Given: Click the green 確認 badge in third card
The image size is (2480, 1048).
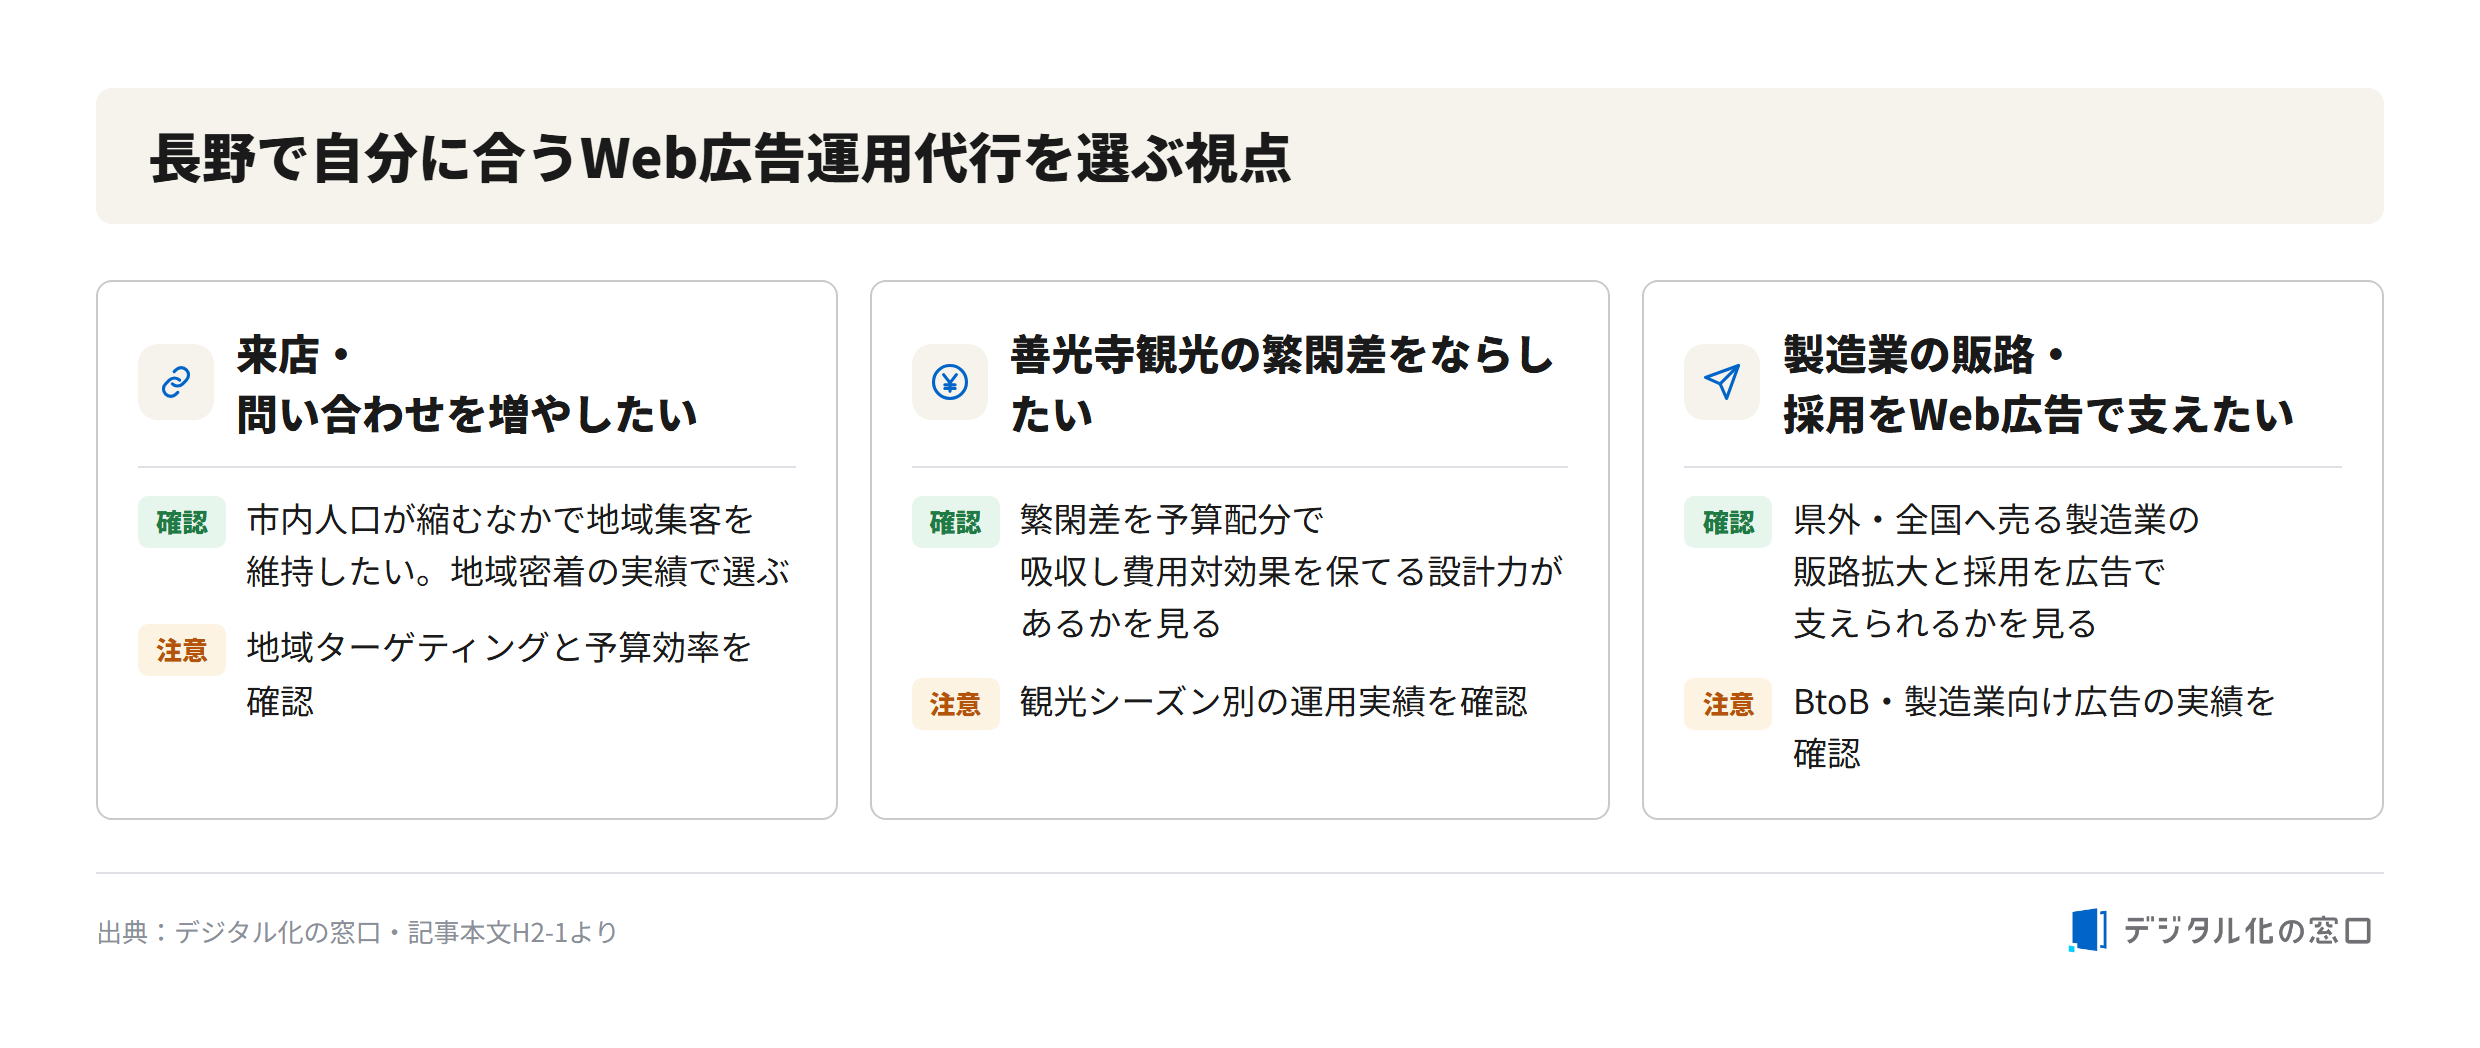Looking at the screenshot, I should [x=1728, y=522].
